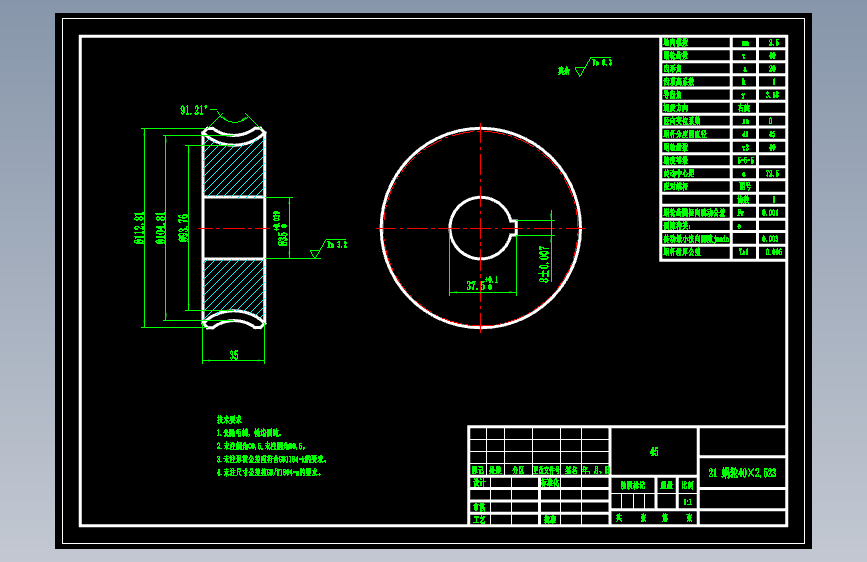The image size is (867, 562).
Task: Click the '右旋' helix direction cell
Action: [x=745, y=108]
